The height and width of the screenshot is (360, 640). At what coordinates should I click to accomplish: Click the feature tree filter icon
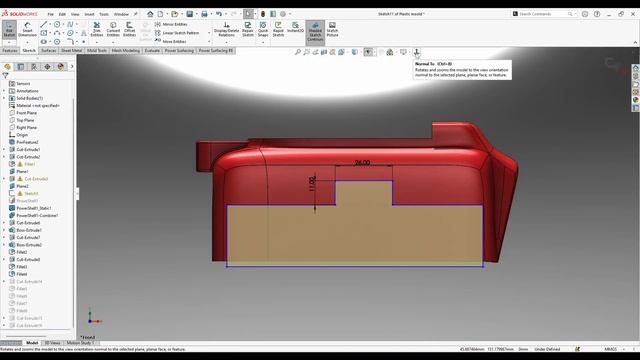click(5, 76)
